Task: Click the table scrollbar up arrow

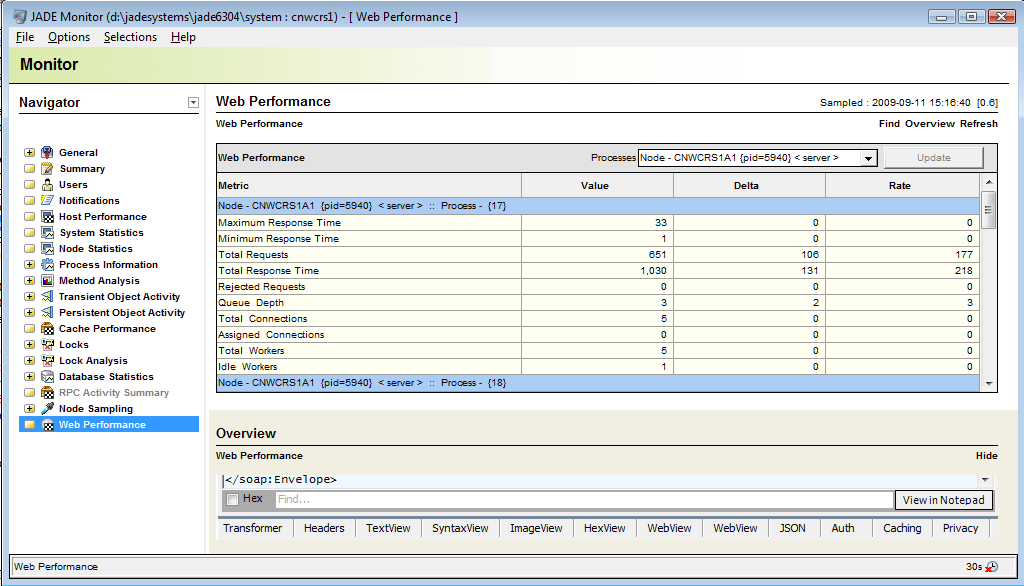Action: click(x=989, y=182)
